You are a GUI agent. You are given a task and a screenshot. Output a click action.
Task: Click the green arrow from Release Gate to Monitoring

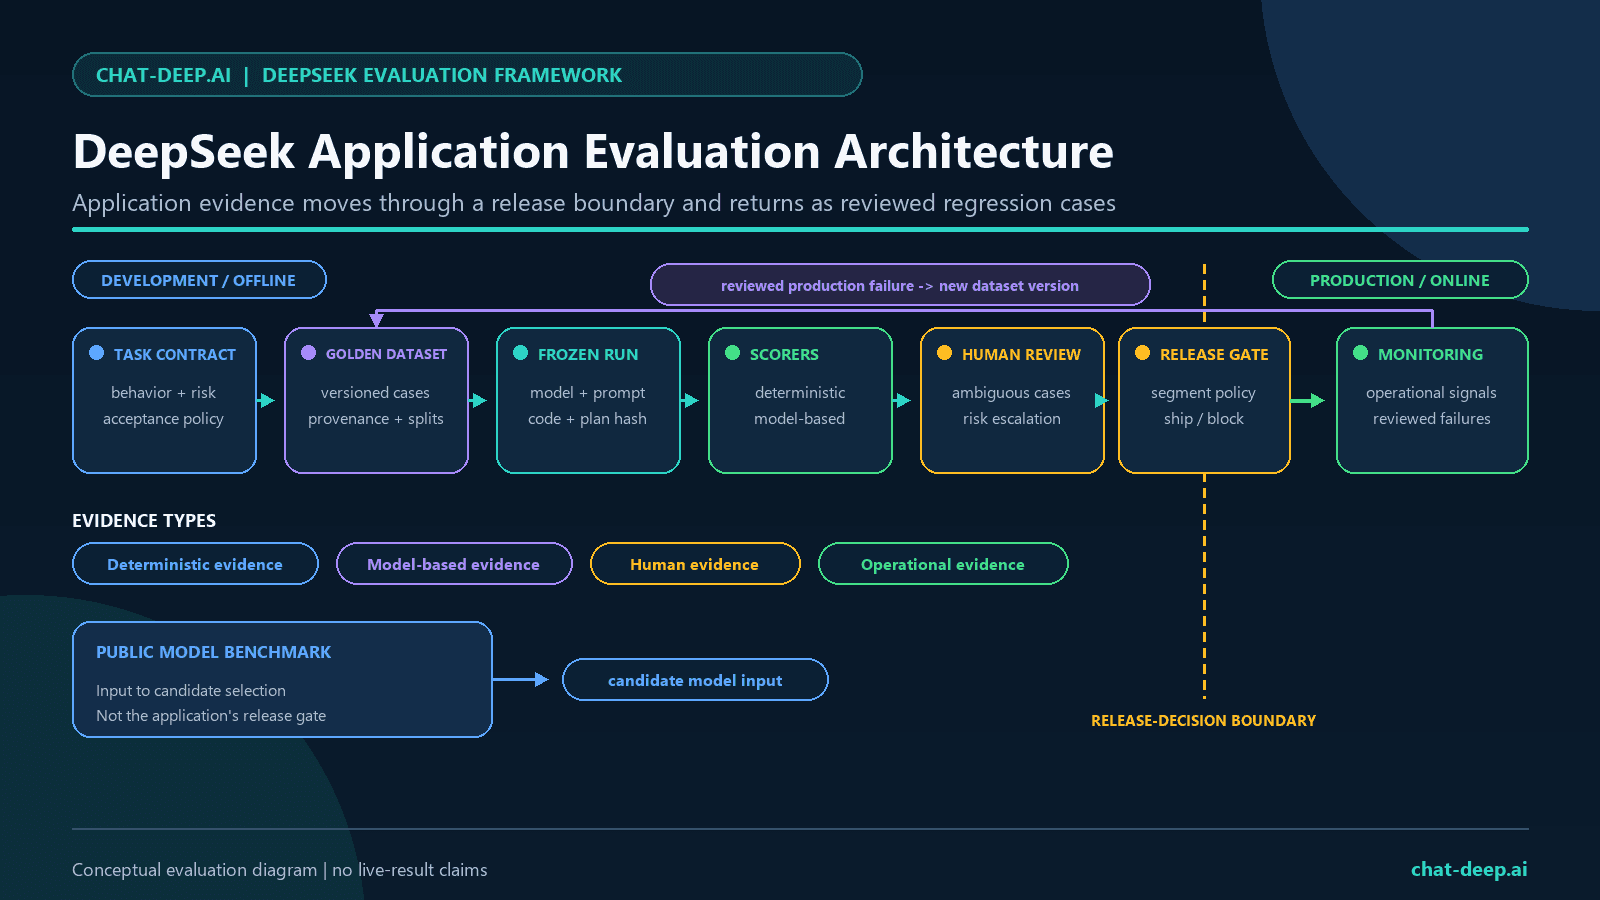(1308, 400)
